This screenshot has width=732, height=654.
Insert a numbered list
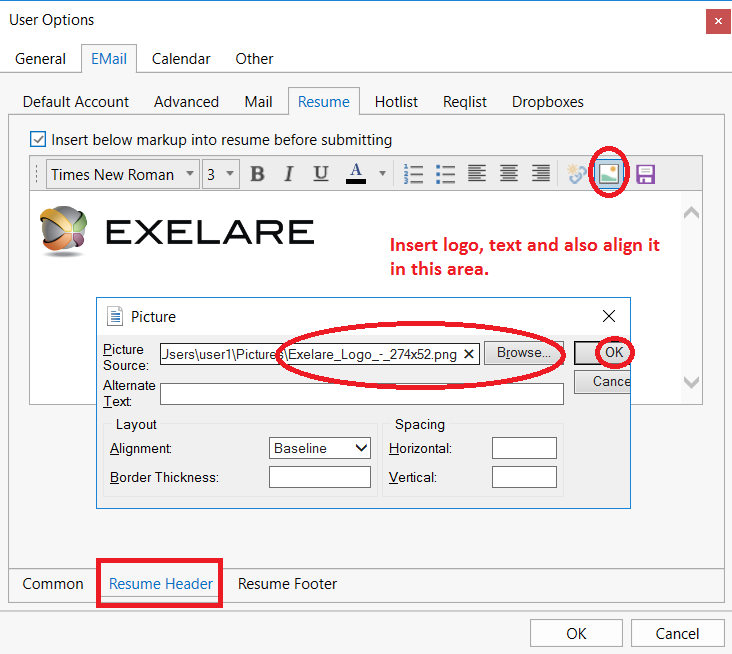click(414, 174)
